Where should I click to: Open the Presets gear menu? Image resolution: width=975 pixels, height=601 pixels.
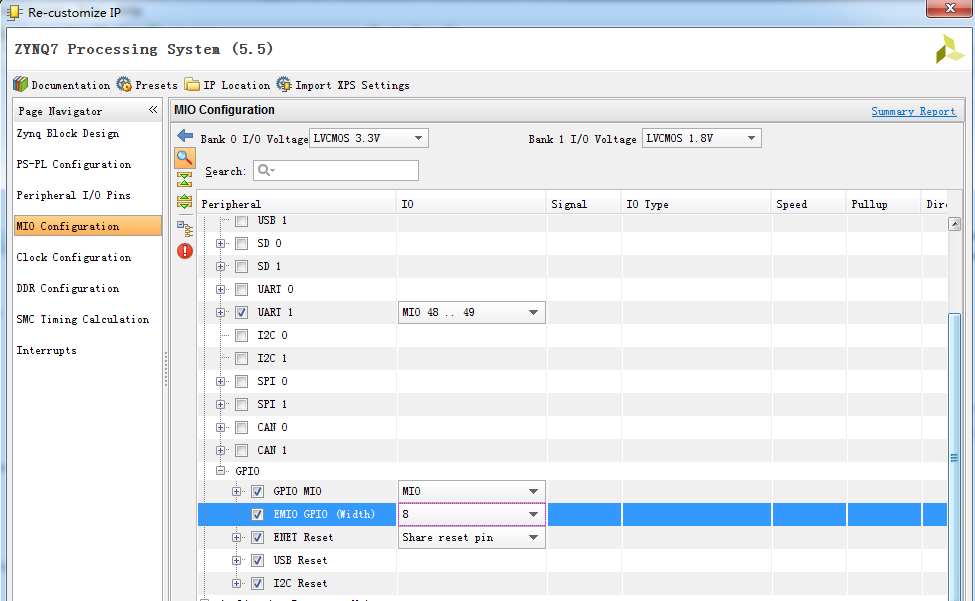[x=147, y=85]
